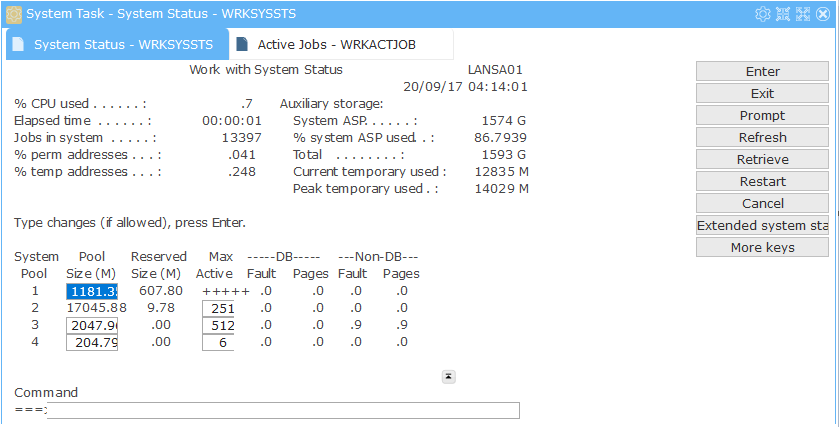Screen dimensions: 839x427
Task: Click the Extended system status button
Action: [762, 226]
